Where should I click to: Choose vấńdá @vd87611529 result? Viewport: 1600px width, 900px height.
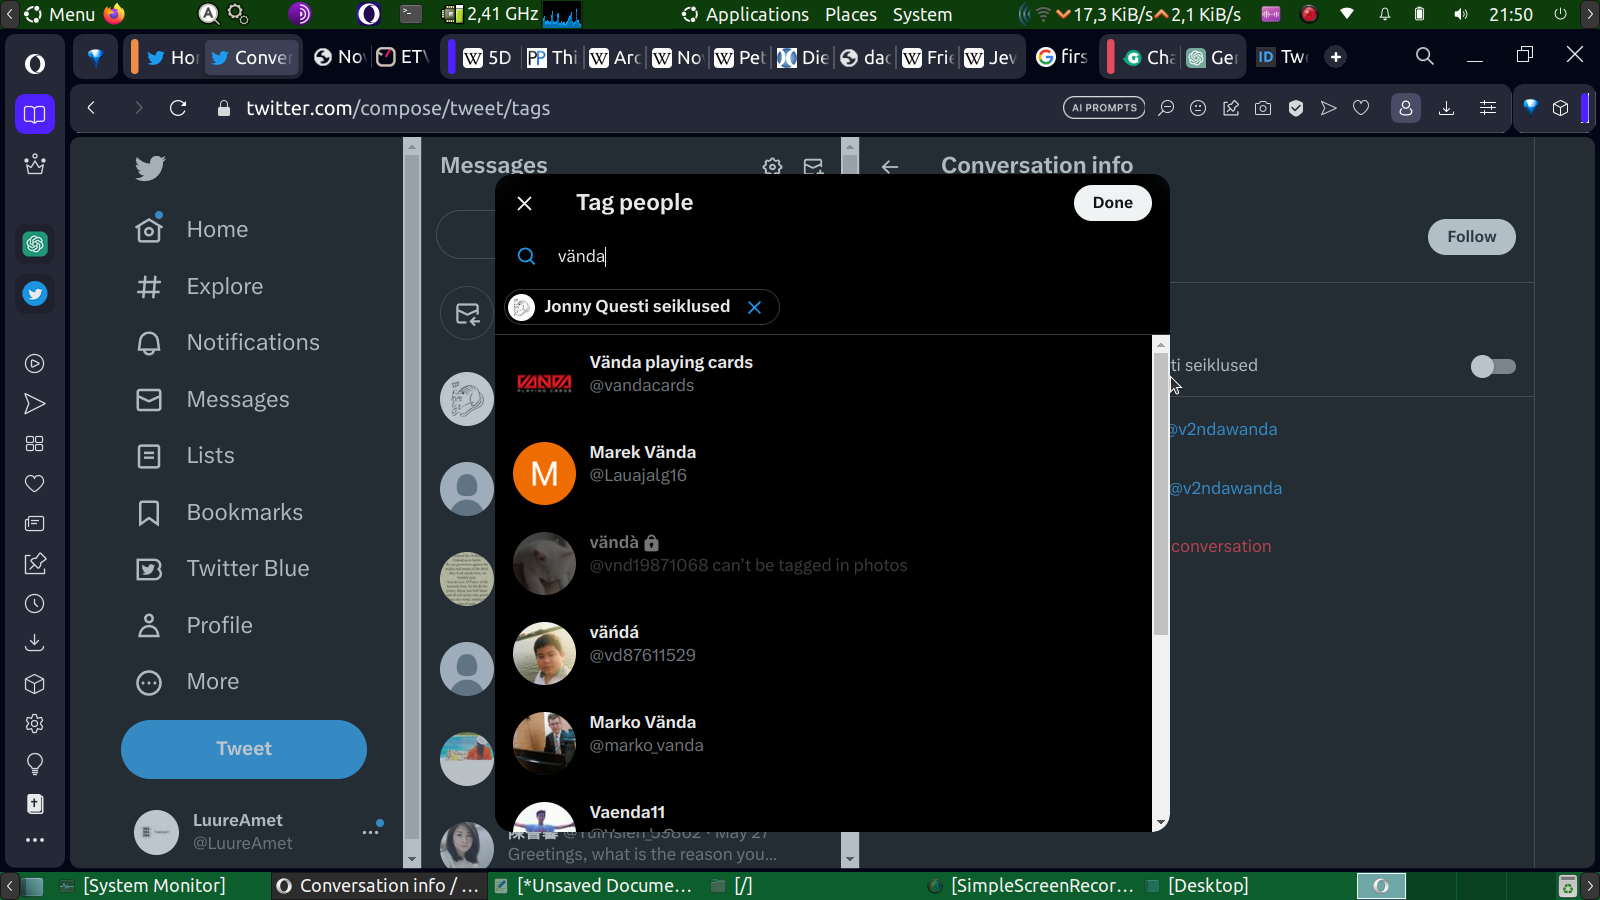pyautogui.click(x=824, y=652)
